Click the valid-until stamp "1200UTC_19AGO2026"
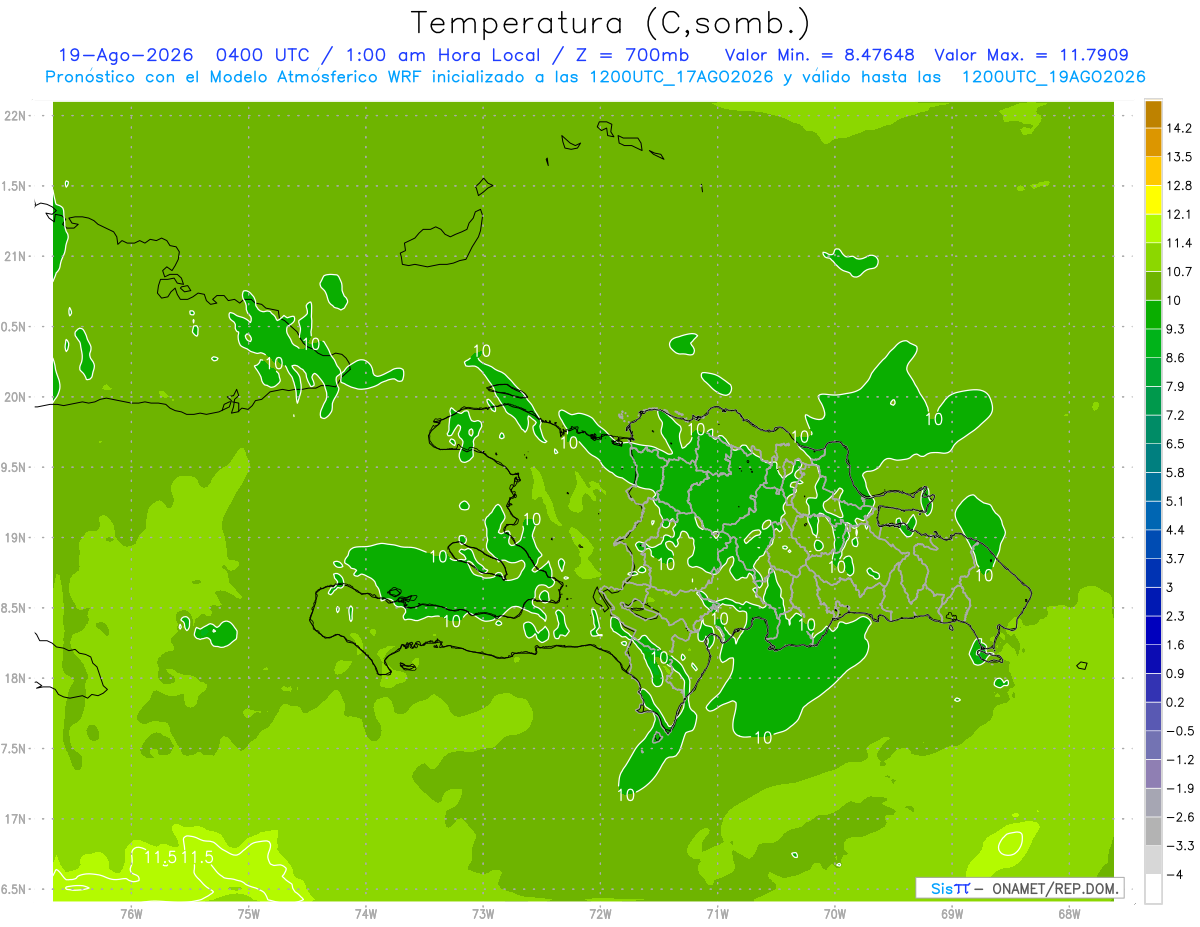This screenshot has height=927, width=1200. pos(1053,77)
